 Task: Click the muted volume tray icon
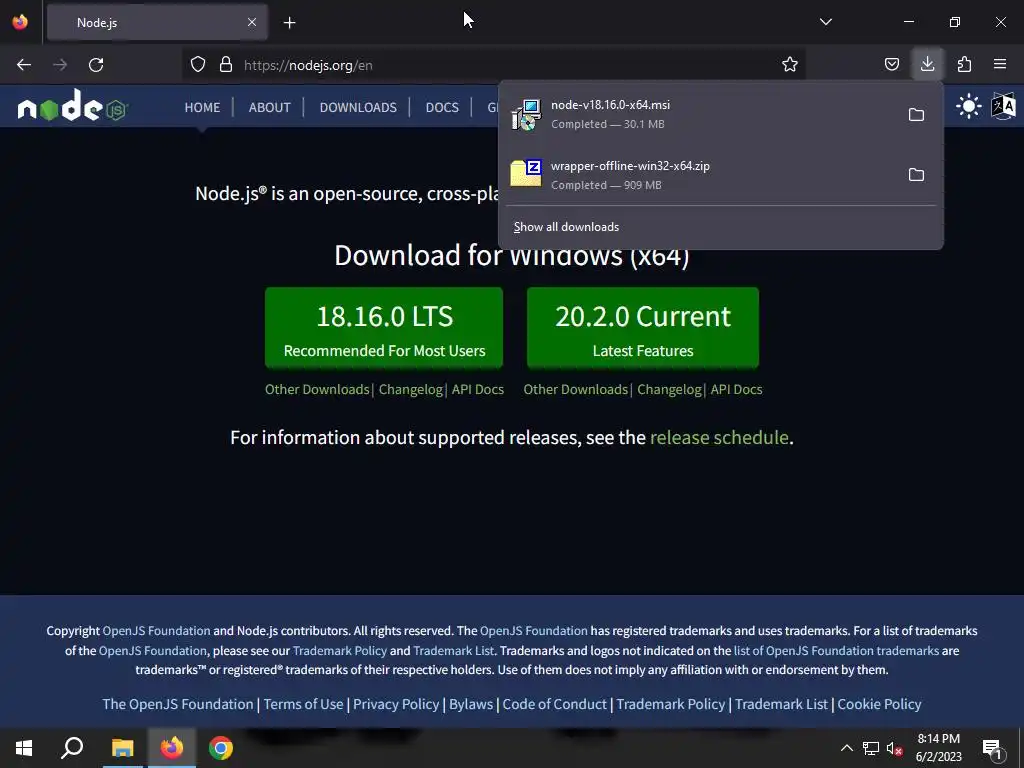point(894,748)
